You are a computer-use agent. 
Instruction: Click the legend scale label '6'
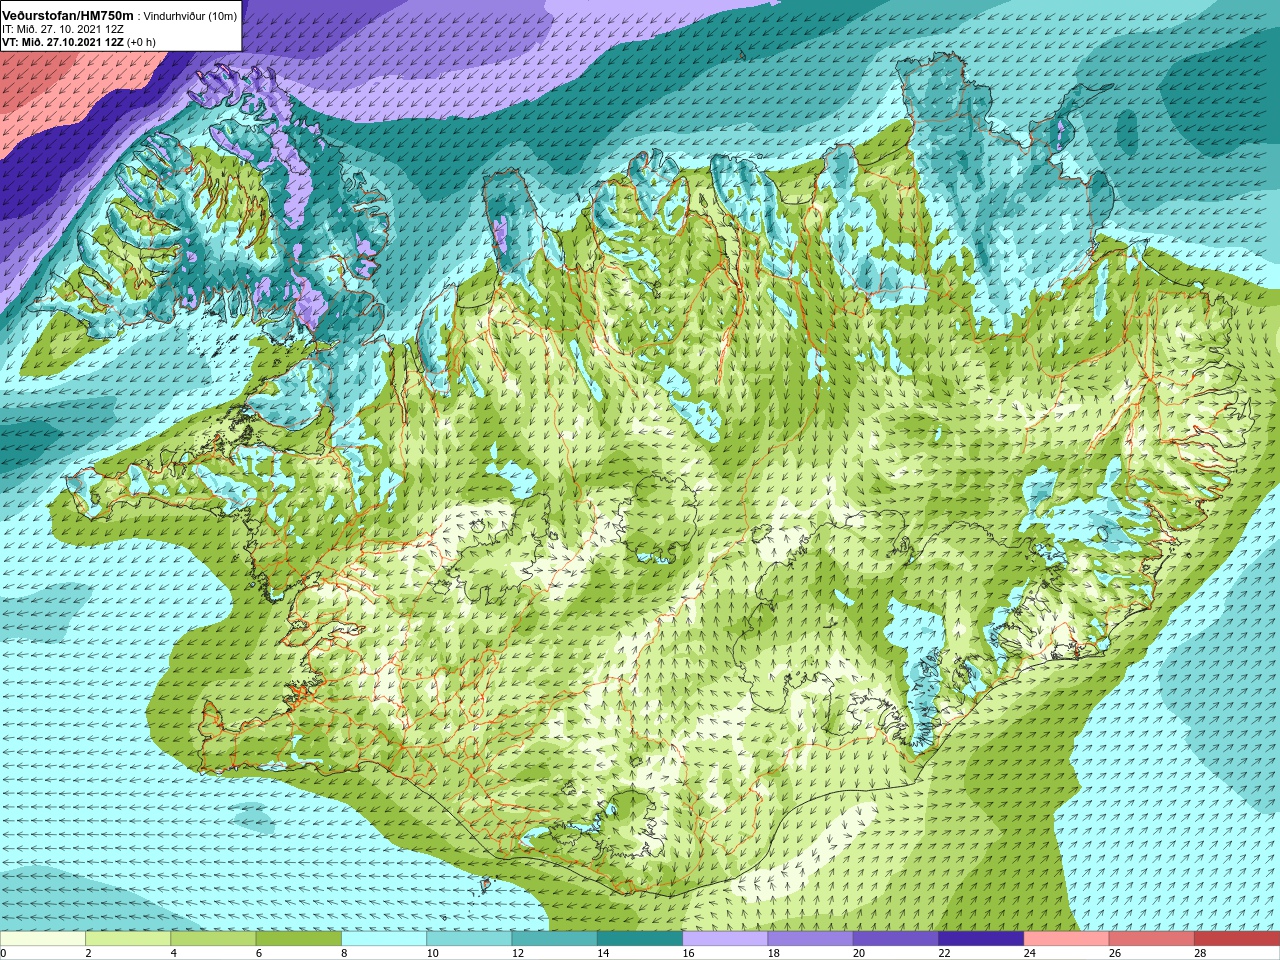point(260,953)
